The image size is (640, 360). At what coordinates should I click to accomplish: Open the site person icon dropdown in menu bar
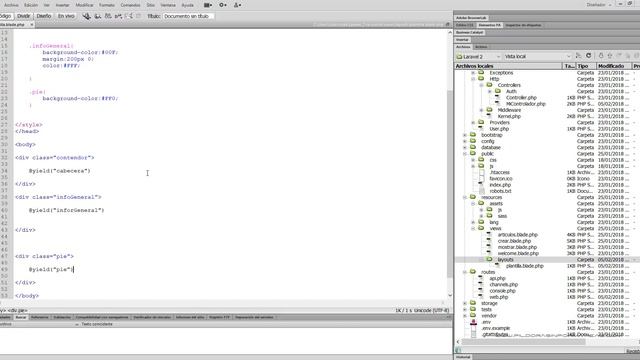[237, 5]
